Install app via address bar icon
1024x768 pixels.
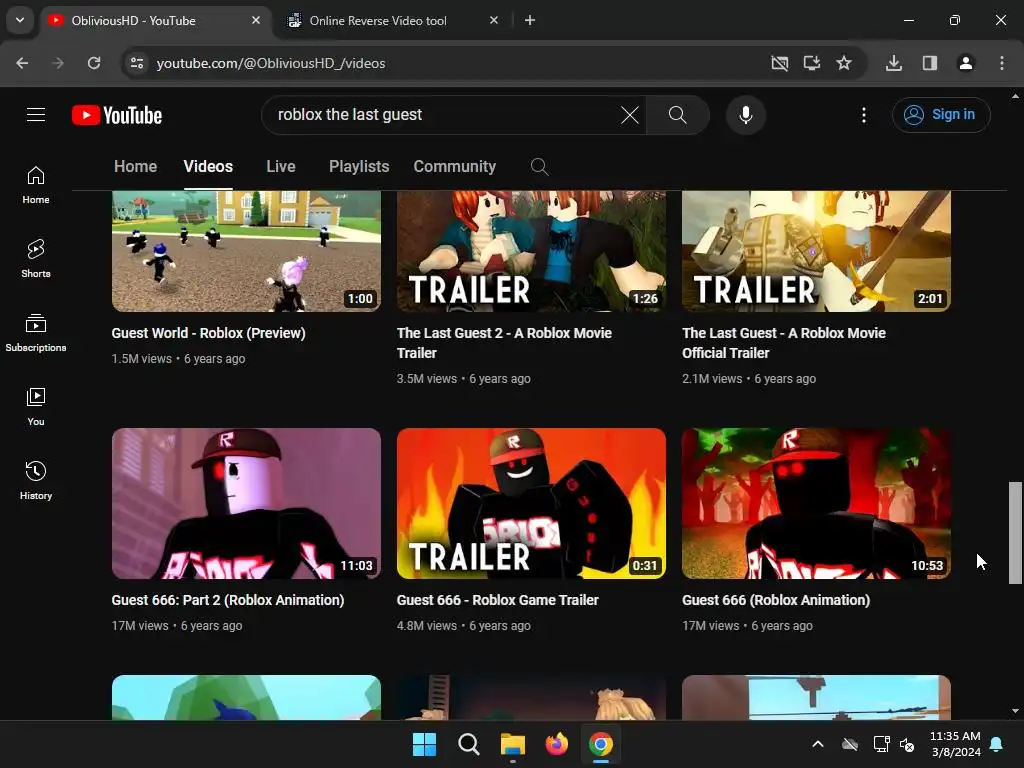tap(812, 63)
